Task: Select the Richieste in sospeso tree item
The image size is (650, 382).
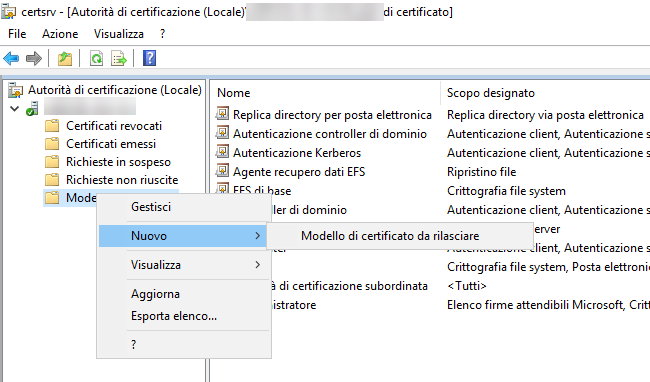Action: pos(118,162)
